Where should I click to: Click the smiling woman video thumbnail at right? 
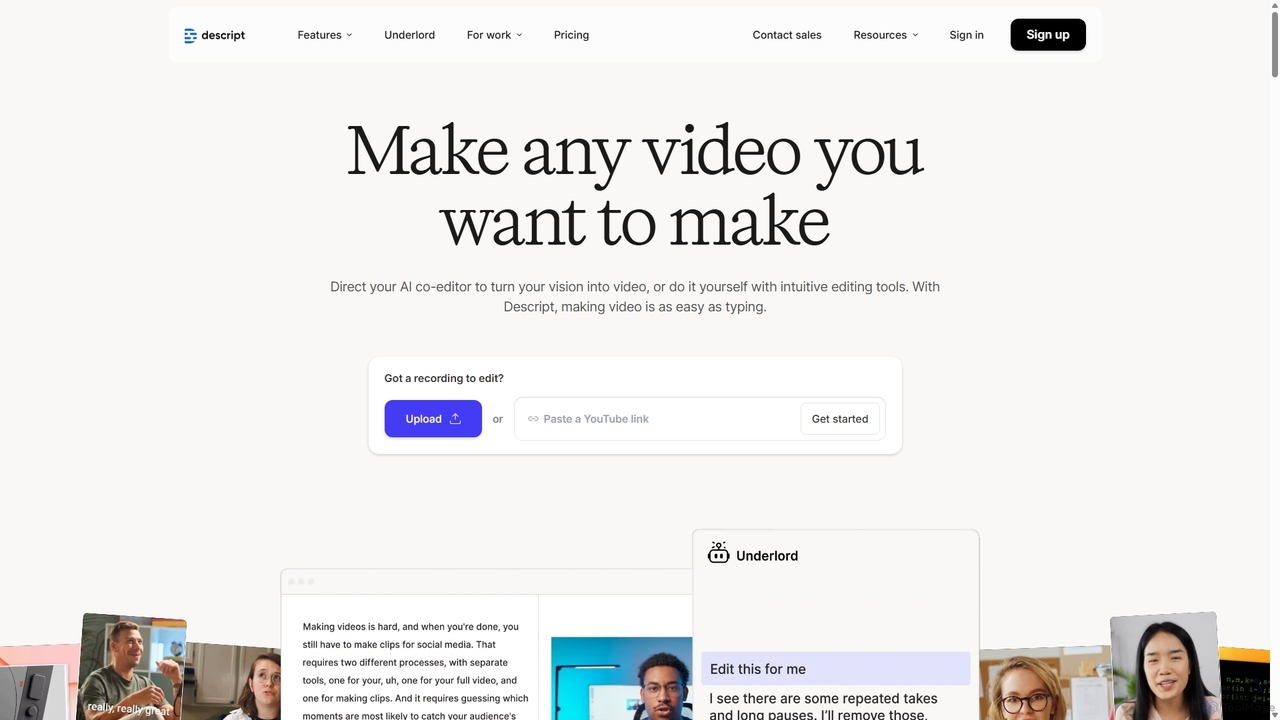(x=1164, y=666)
